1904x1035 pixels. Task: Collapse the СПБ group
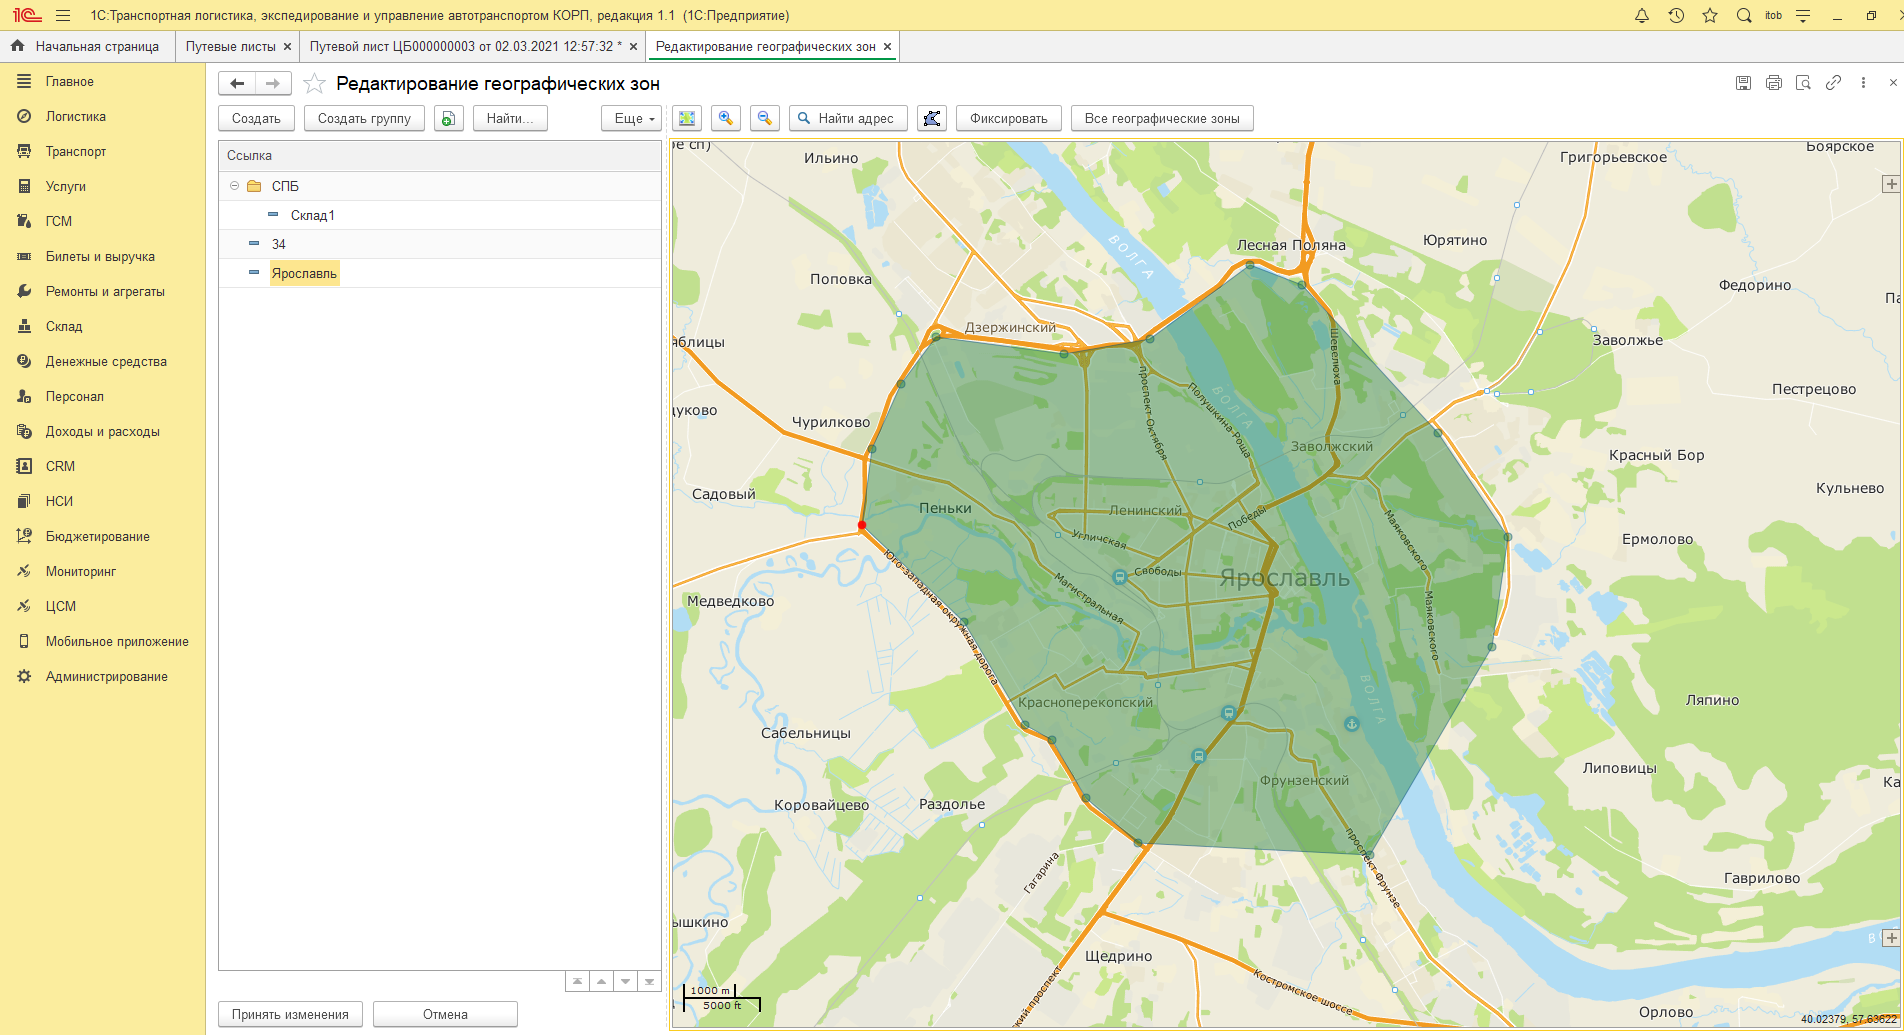(x=234, y=186)
